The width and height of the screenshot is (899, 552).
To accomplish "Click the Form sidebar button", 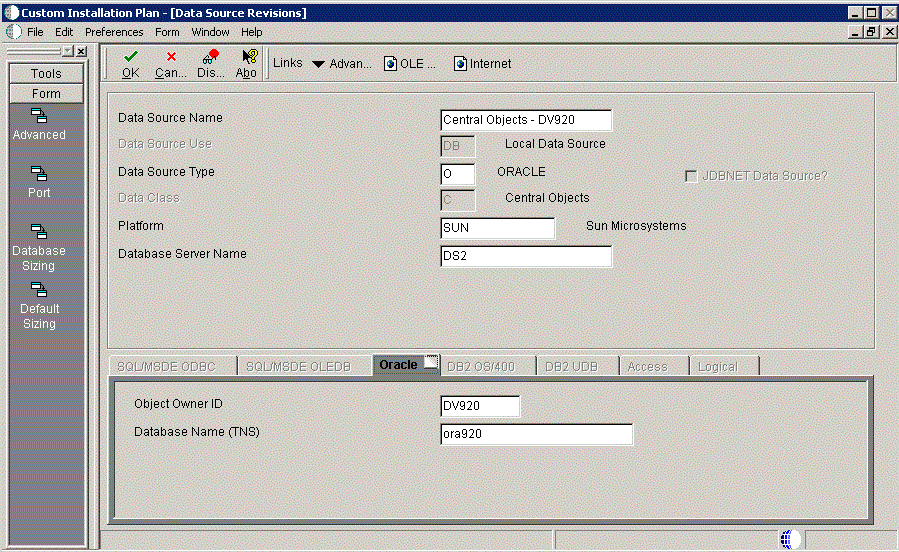I will 46,93.
